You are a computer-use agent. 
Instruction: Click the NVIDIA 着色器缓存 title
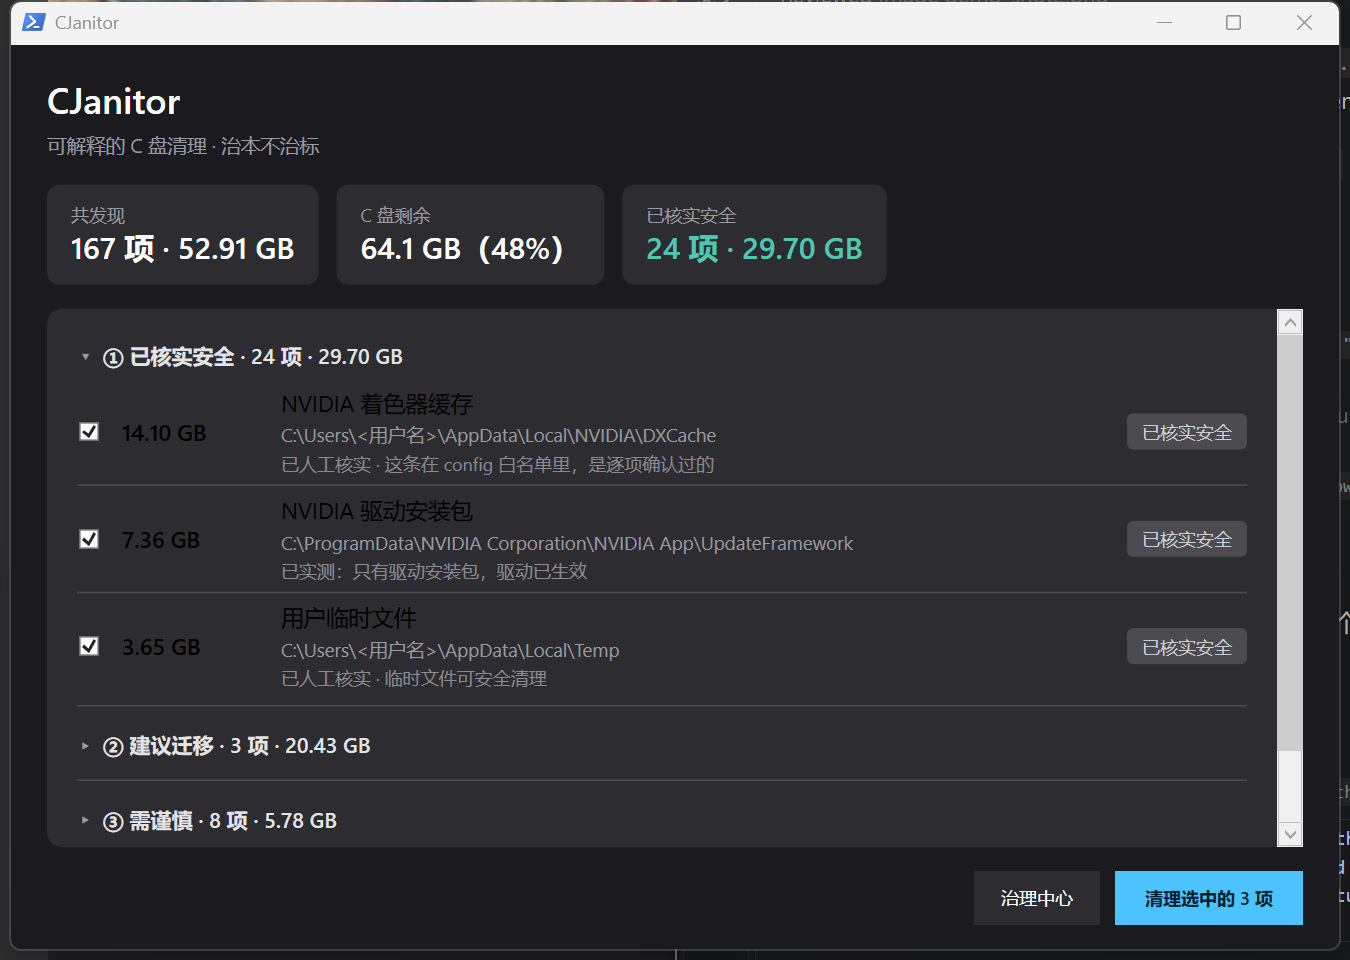[x=377, y=404]
